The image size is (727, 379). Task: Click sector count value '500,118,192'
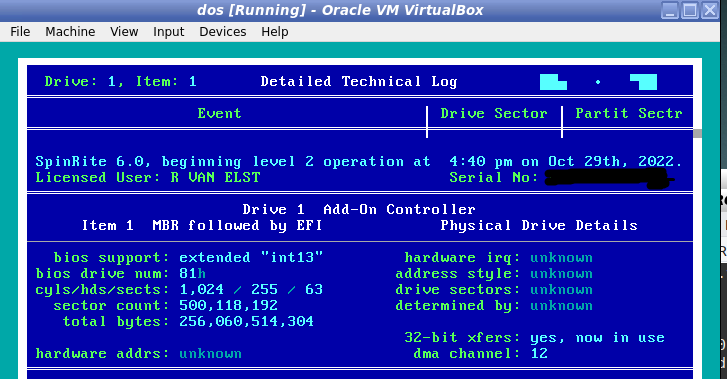point(229,305)
